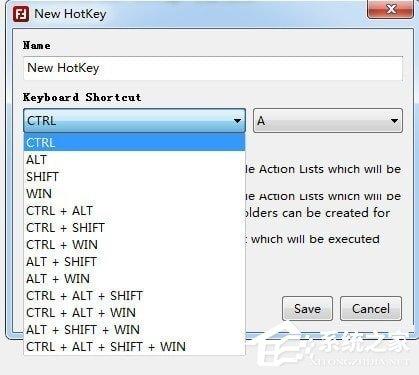Choose CTRL + ALT + SHIFT + WIN

tap(134, 347)
